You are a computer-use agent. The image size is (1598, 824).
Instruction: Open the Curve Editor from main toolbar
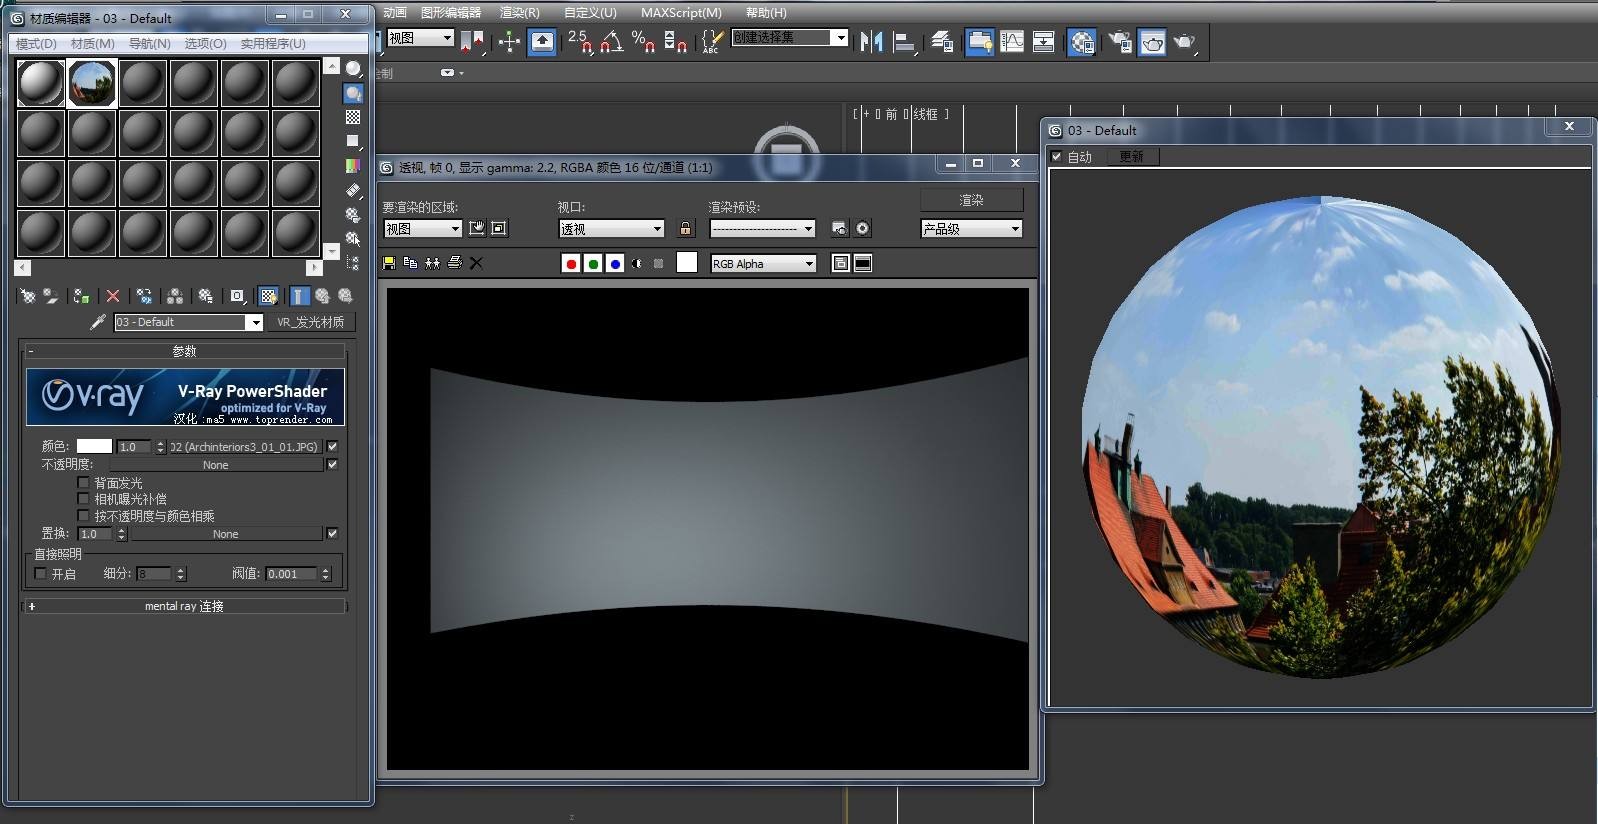[1012, 41]
